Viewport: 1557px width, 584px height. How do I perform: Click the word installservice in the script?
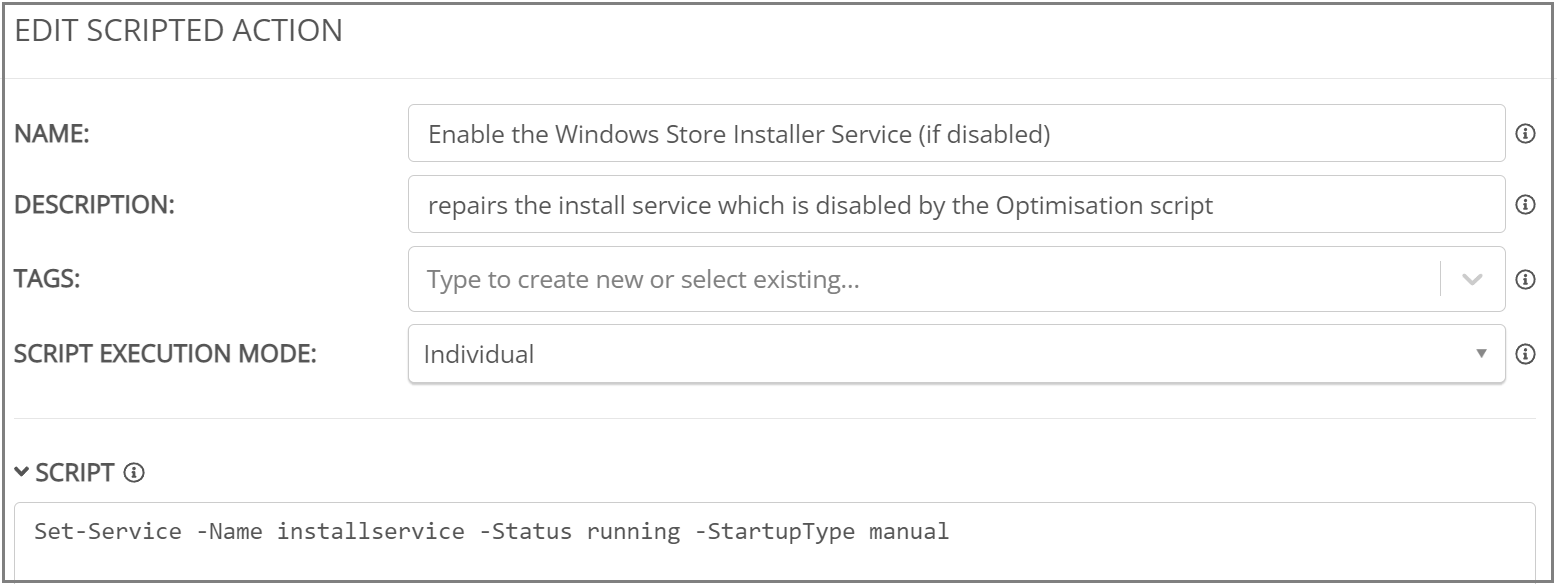coord(370,532)
